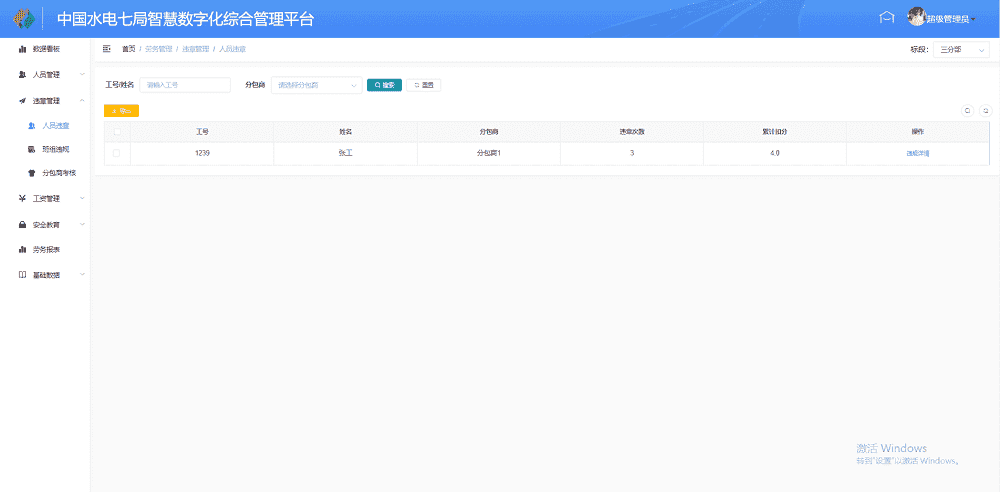The width and height of the screenshot is (1000, 492).
Task: Open 劳务报表 in the sidebar
Action: 46,249
